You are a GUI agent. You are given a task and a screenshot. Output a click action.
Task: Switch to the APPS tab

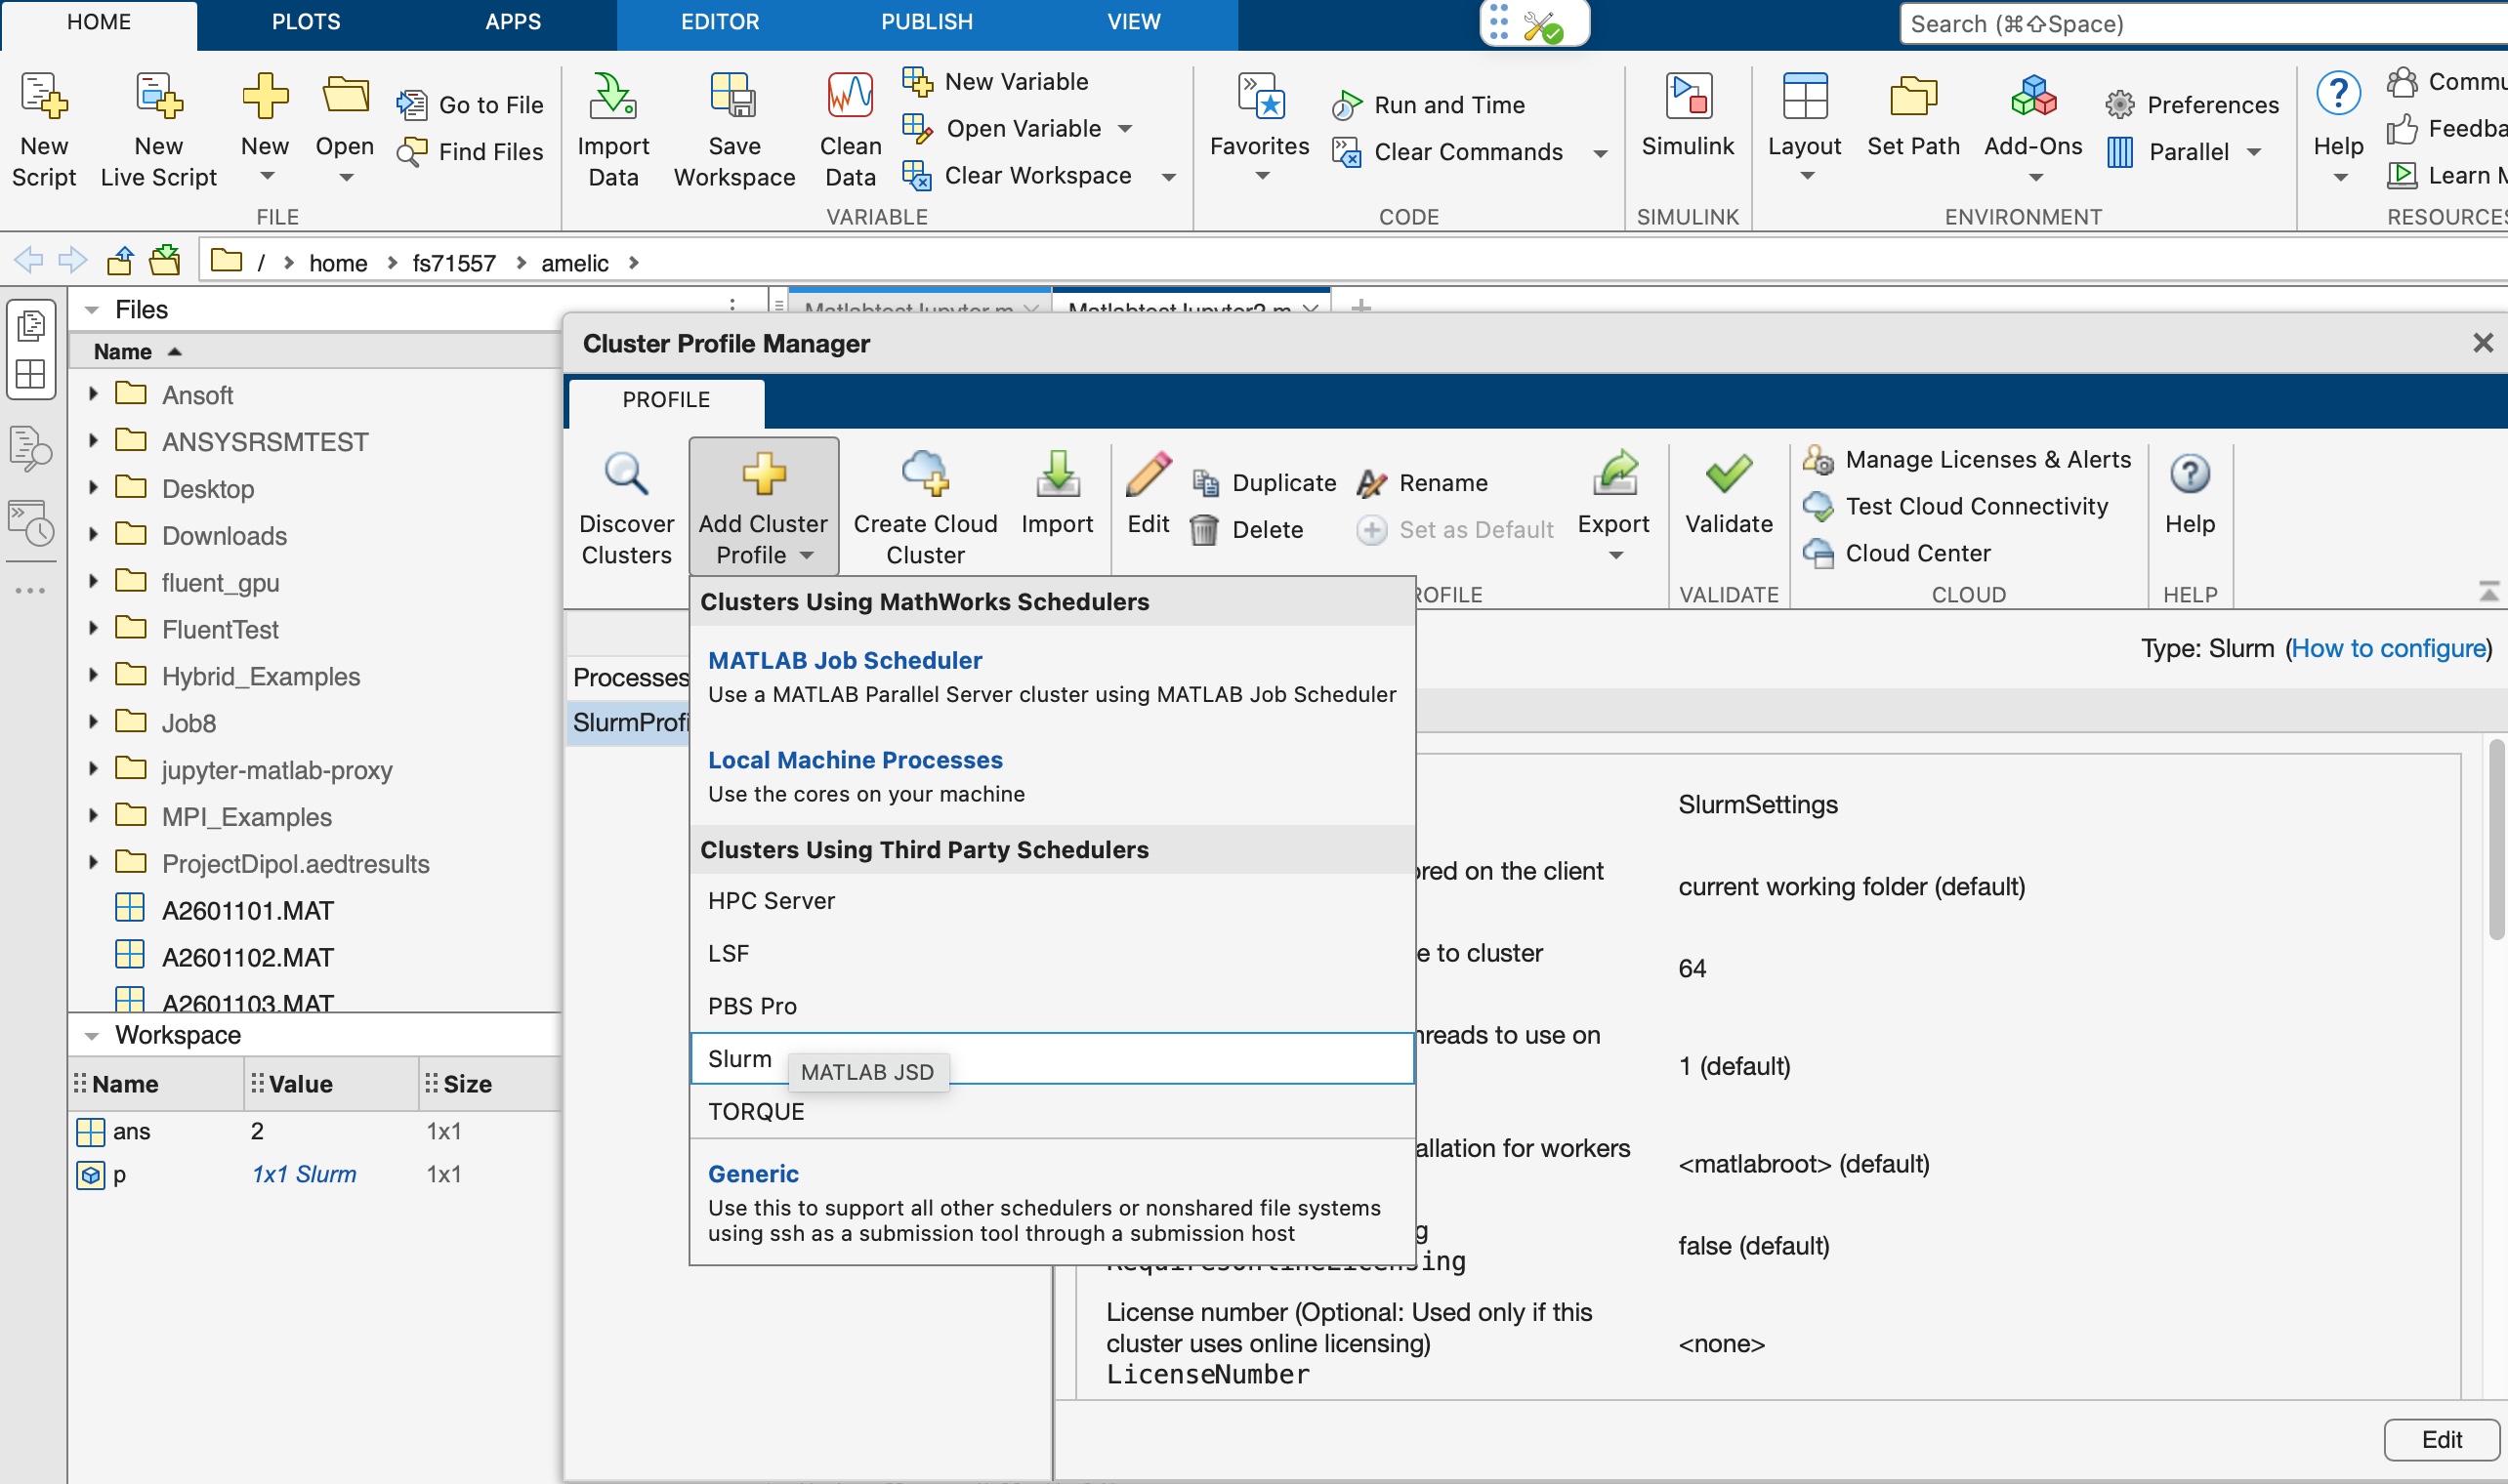(x=513, y=22)
